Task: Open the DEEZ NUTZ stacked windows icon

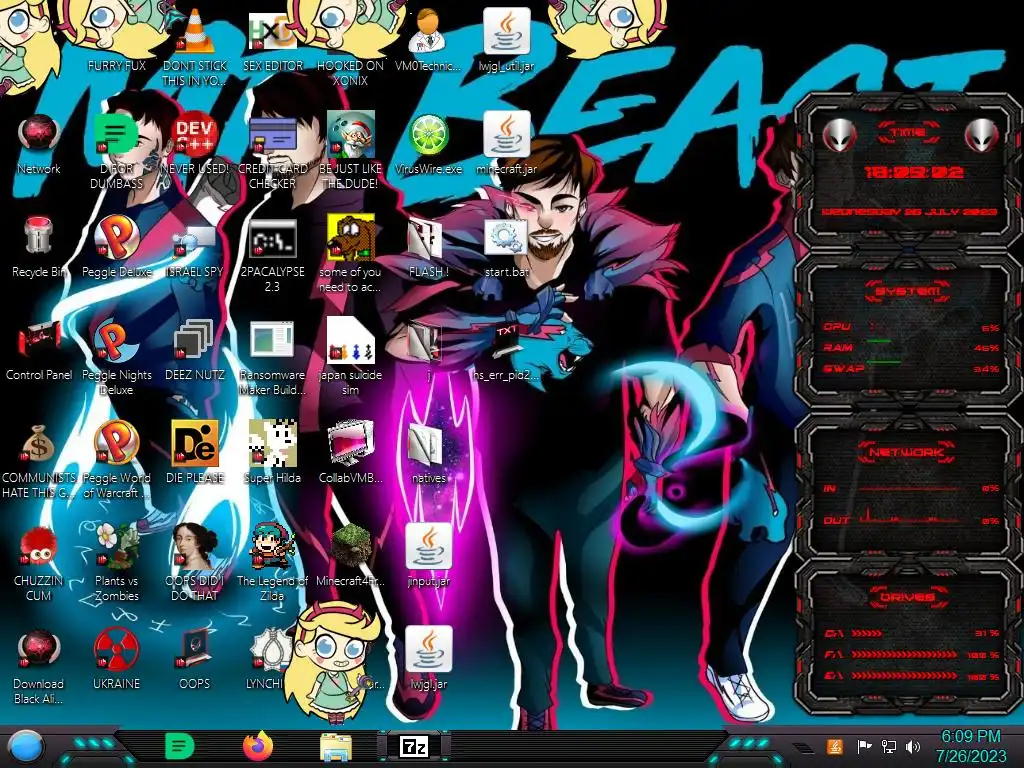Action: pos(195,341)
